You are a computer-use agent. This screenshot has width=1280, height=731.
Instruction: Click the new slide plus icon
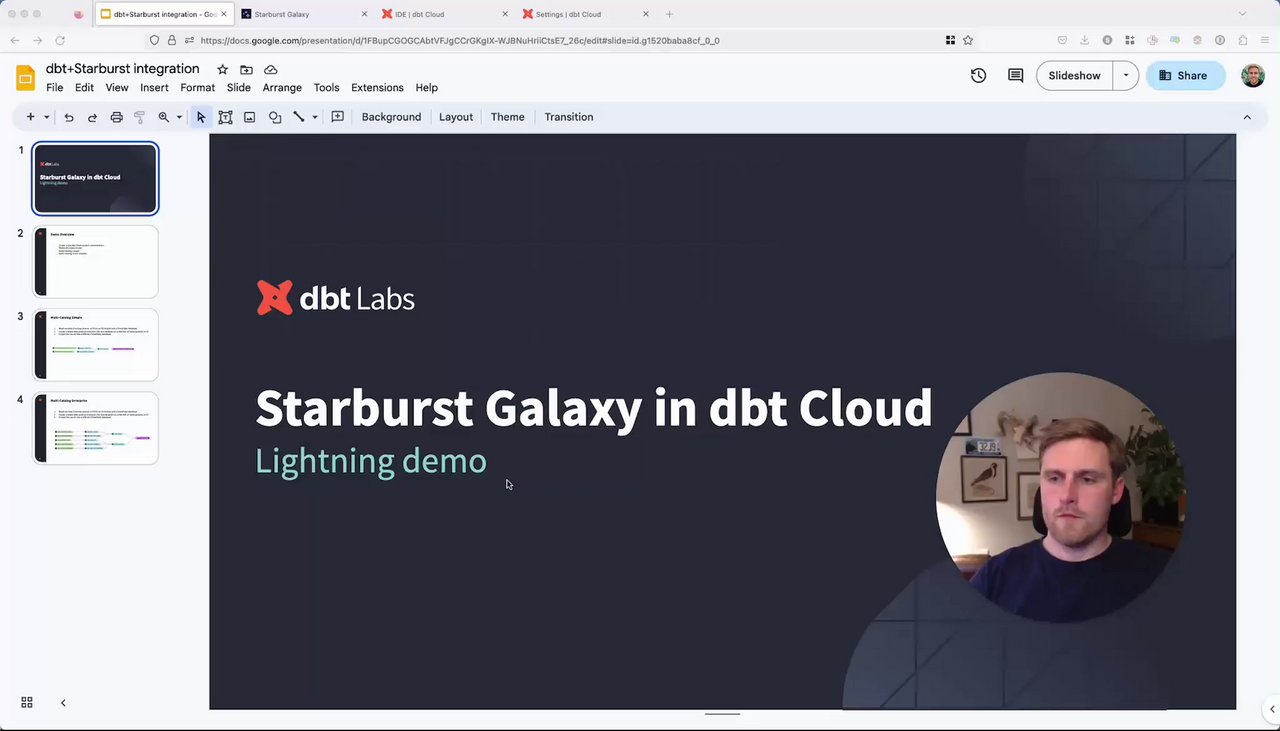[30, 117]
